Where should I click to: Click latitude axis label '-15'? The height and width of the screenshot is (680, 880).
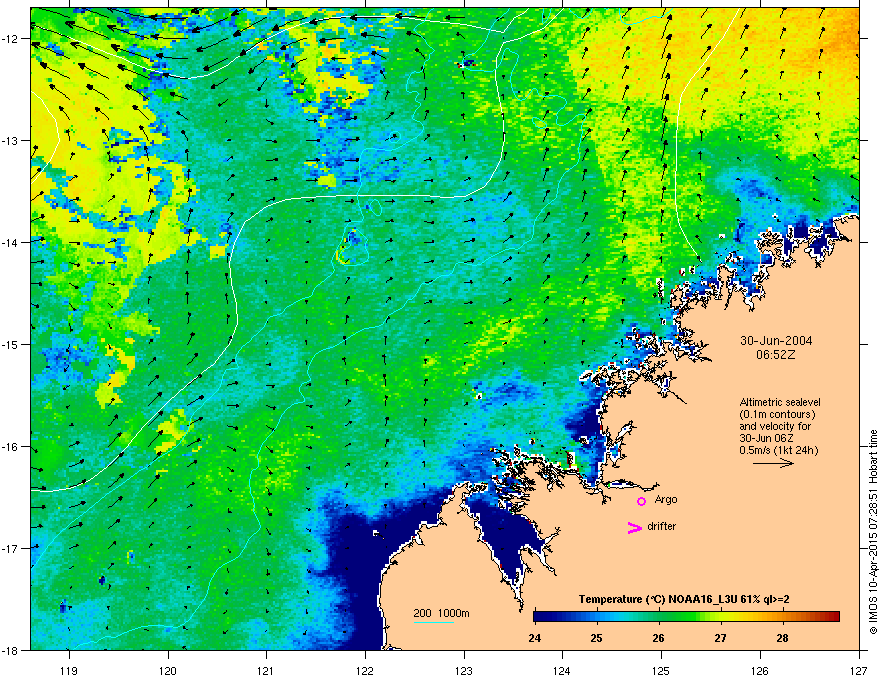(10, 344)
